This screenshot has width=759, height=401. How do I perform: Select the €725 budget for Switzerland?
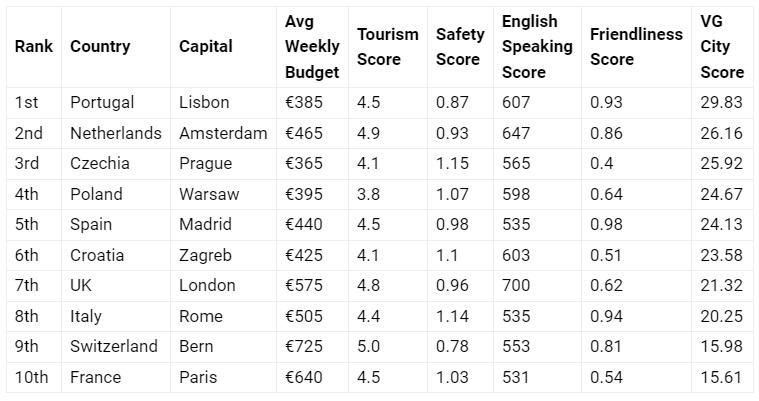(304, 346)
